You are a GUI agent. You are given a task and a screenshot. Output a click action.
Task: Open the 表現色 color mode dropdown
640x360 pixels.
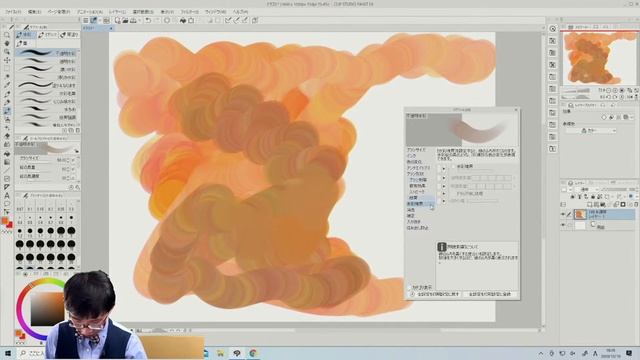point(591,131)
